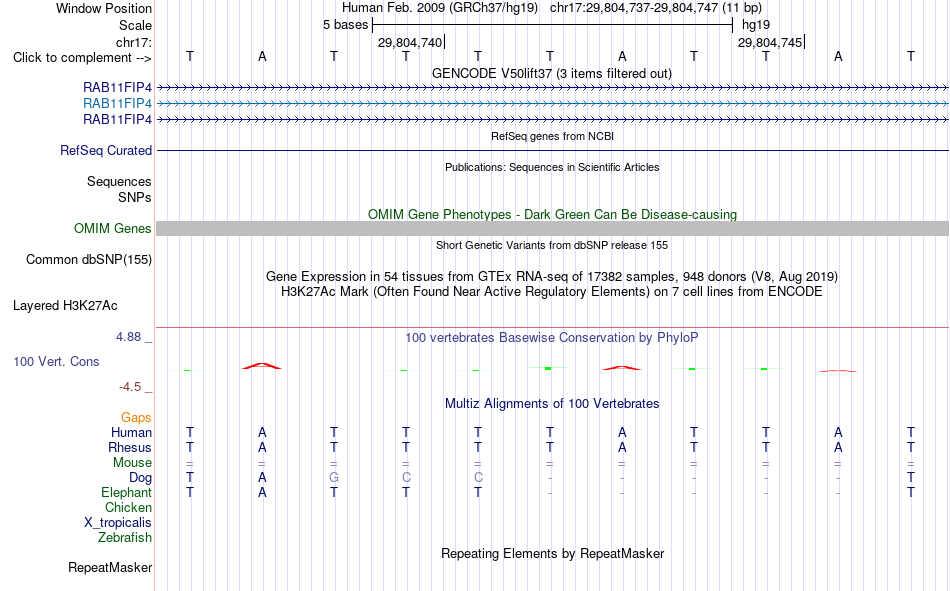Click the chr17: ruler label
The image size is (950, 591).
[133, 42]
